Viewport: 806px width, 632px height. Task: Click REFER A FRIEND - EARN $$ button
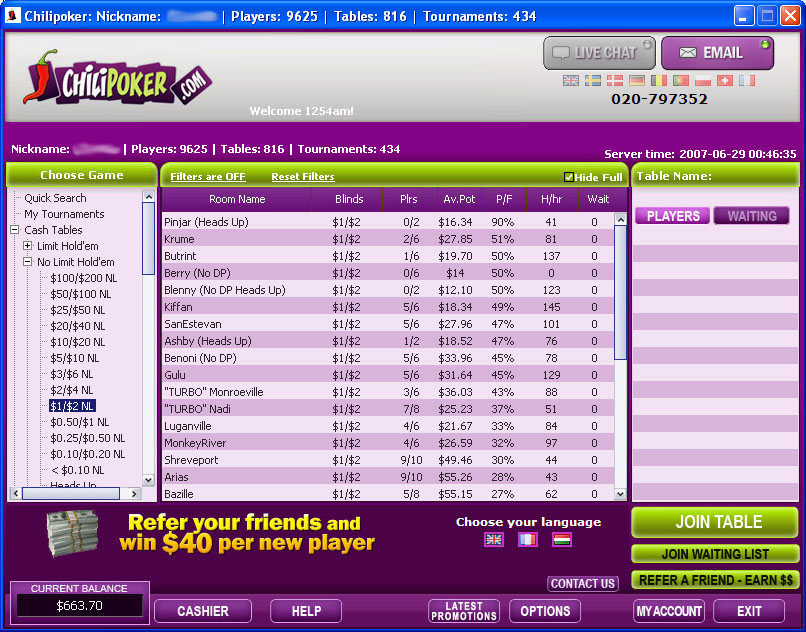tap(715, 580)
